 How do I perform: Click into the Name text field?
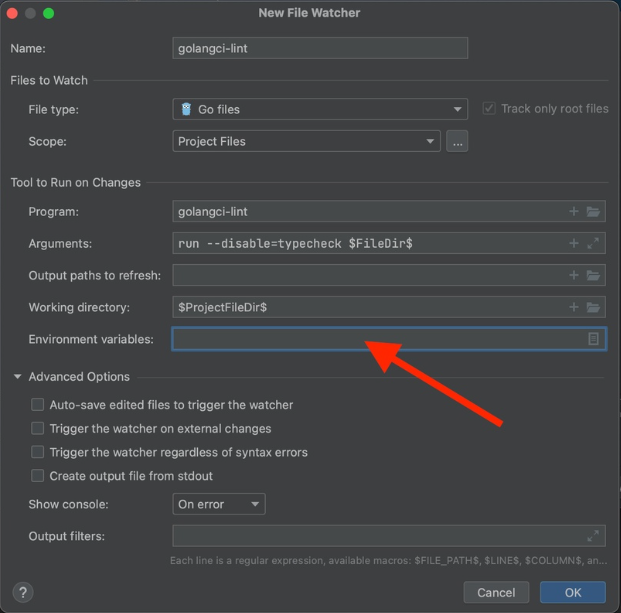click(x=320, y=48)
